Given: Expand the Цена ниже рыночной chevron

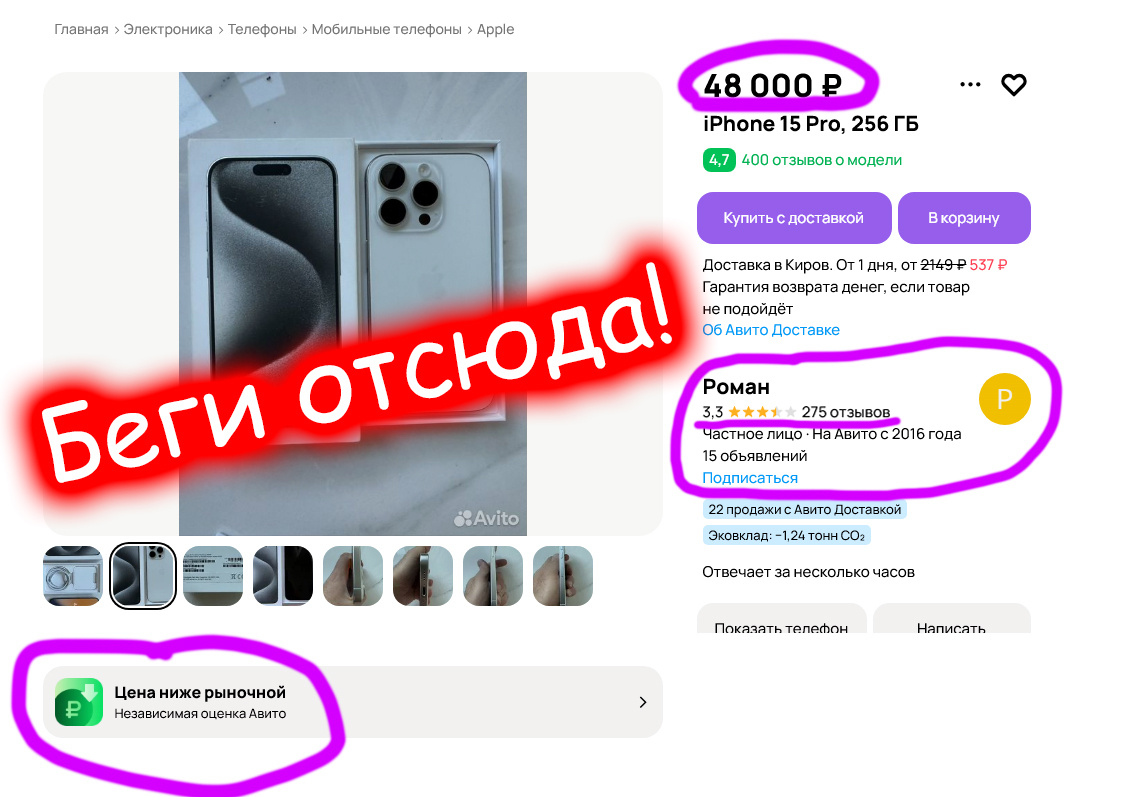Looking at the screenshot, I should coord(643,702).
